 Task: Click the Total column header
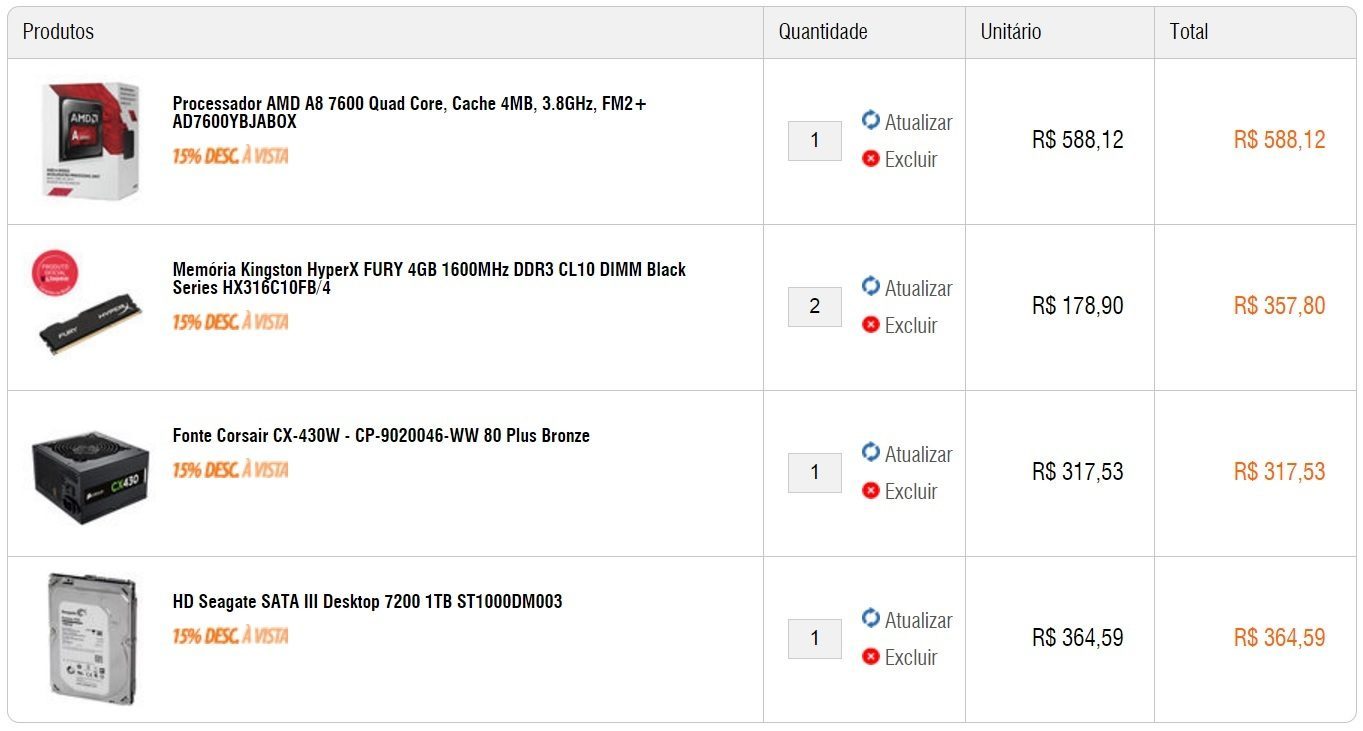tap(1189, 32)
